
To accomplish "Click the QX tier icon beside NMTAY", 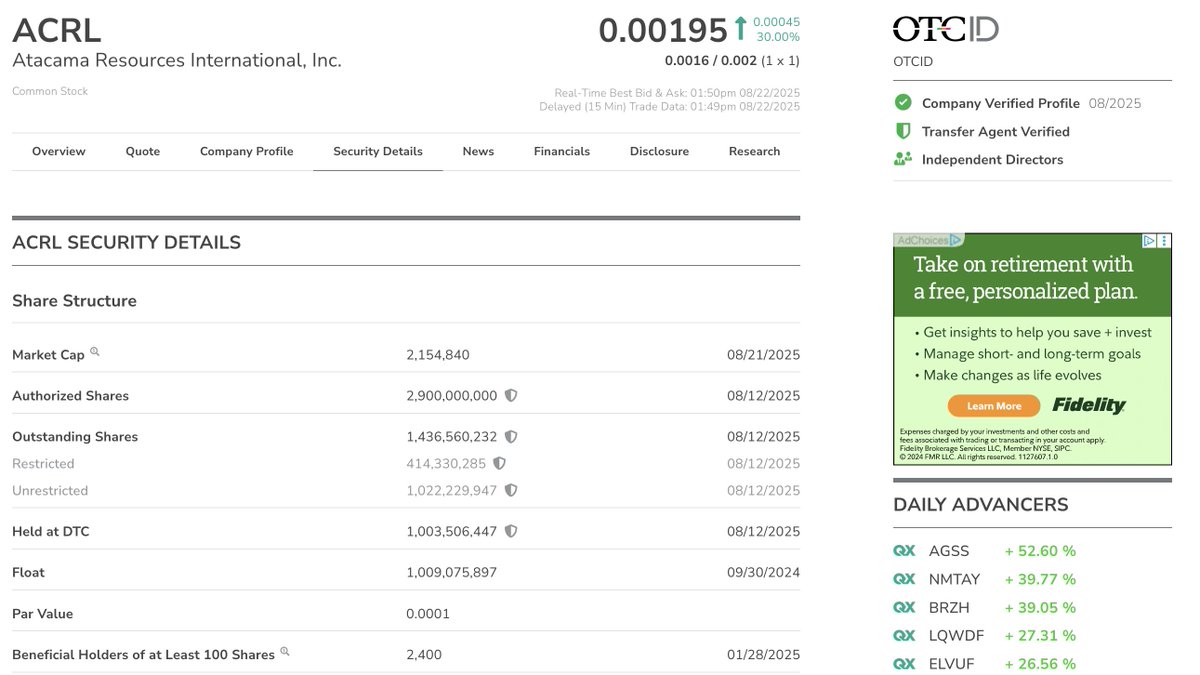I will tap(904, 579).
